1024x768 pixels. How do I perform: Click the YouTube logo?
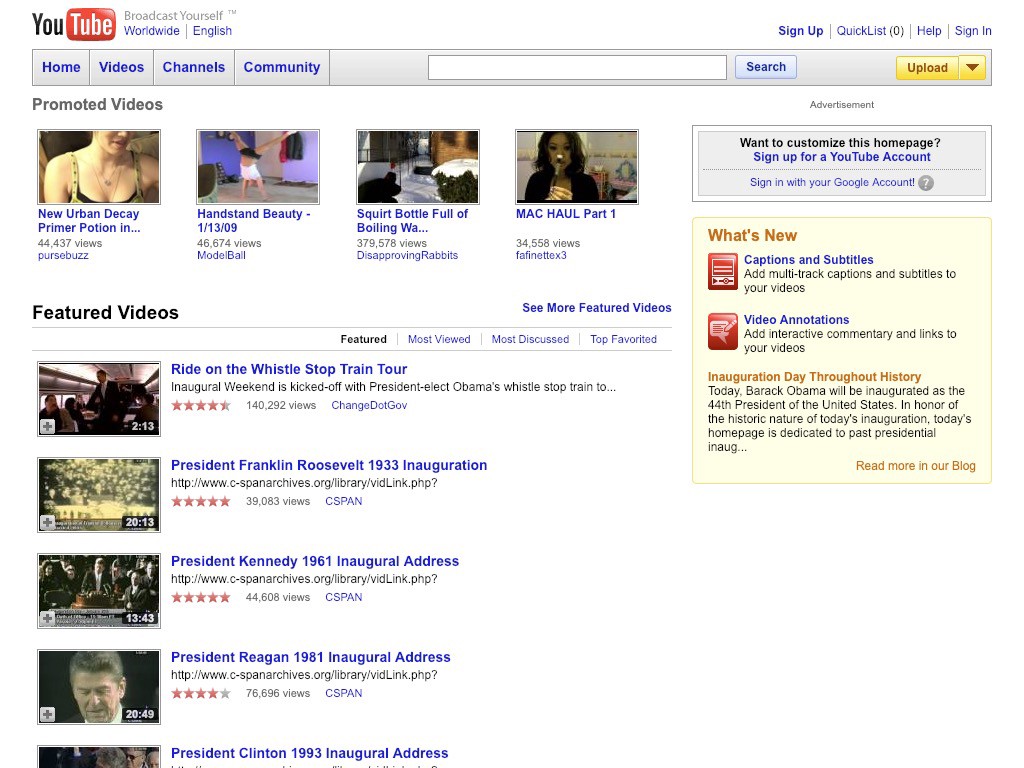pos(74,24)
